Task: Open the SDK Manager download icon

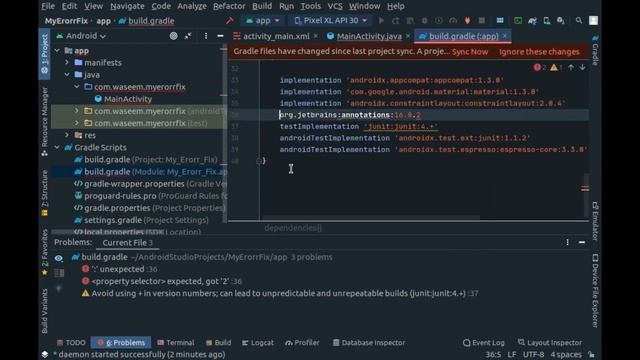Action: [561, 21]
